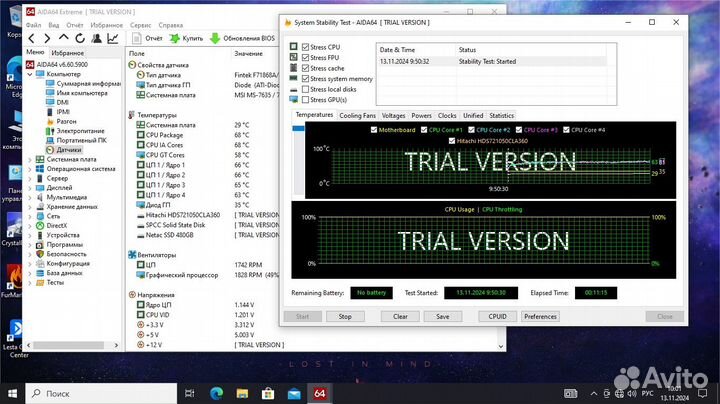The height and width of the screenshot is (404, 720).
Task: Open Сервис menu in AIDA64
Action: click(x=140, y=25)
